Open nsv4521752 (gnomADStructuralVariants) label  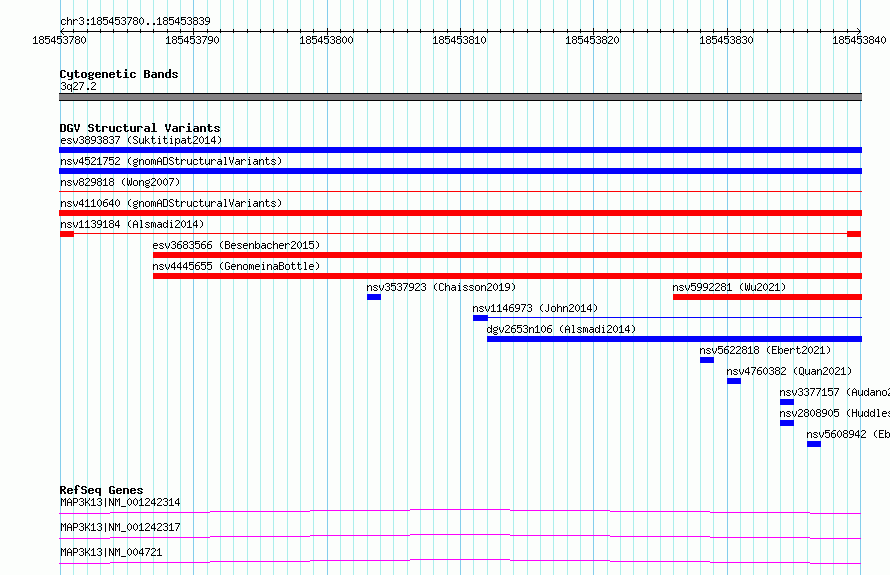(x=171, y=161)
